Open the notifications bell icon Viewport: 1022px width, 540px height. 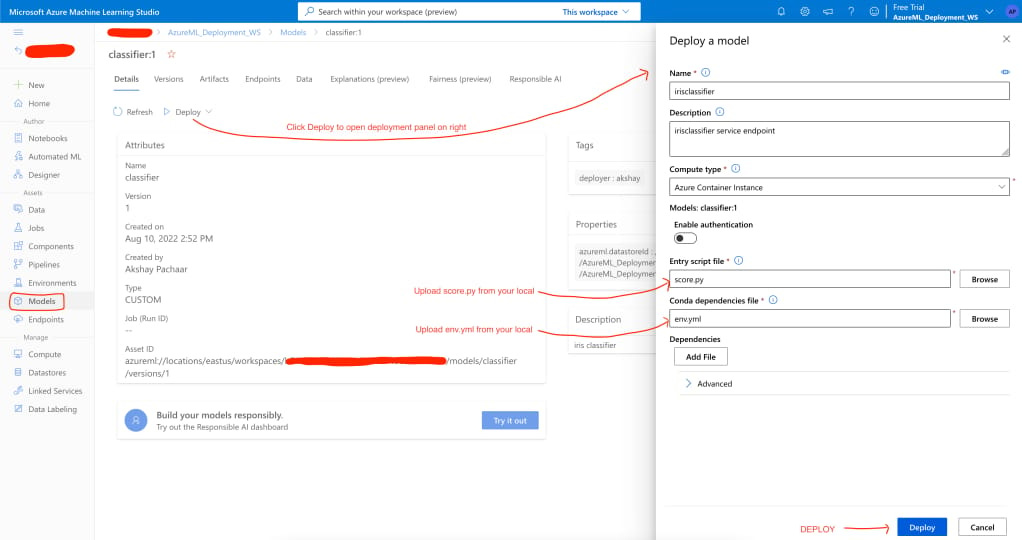click(781, 12)
